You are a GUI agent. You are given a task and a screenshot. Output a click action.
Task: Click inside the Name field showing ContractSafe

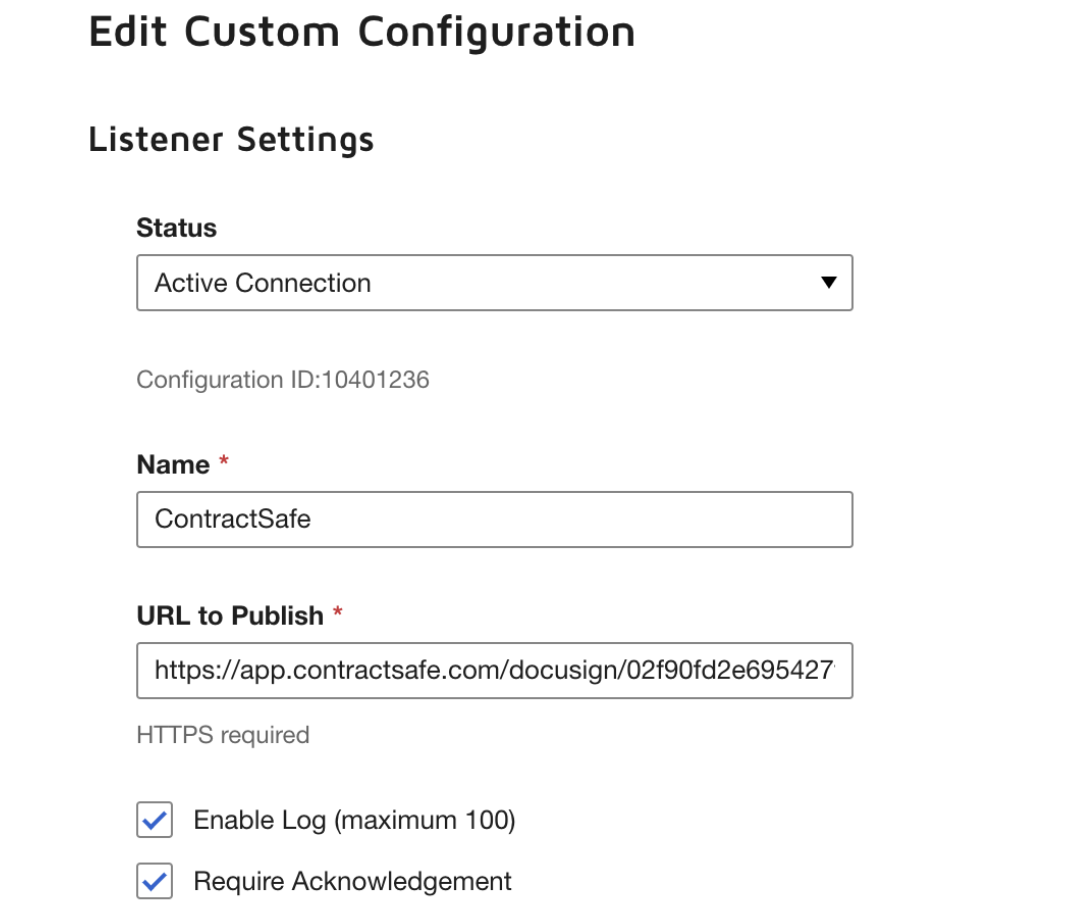(x=494, y=519)
